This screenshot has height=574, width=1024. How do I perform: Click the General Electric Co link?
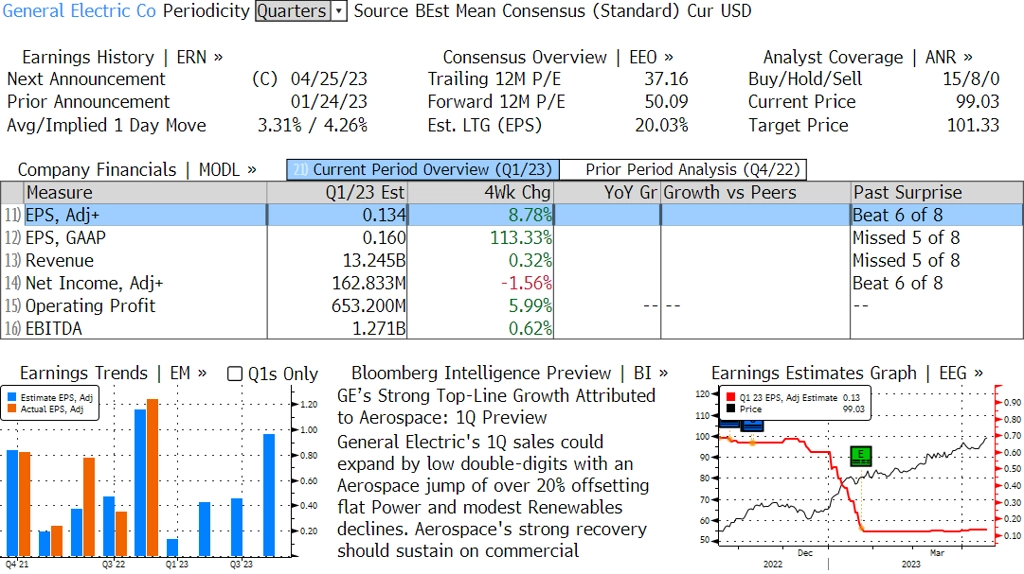click(x=79, y=11)
